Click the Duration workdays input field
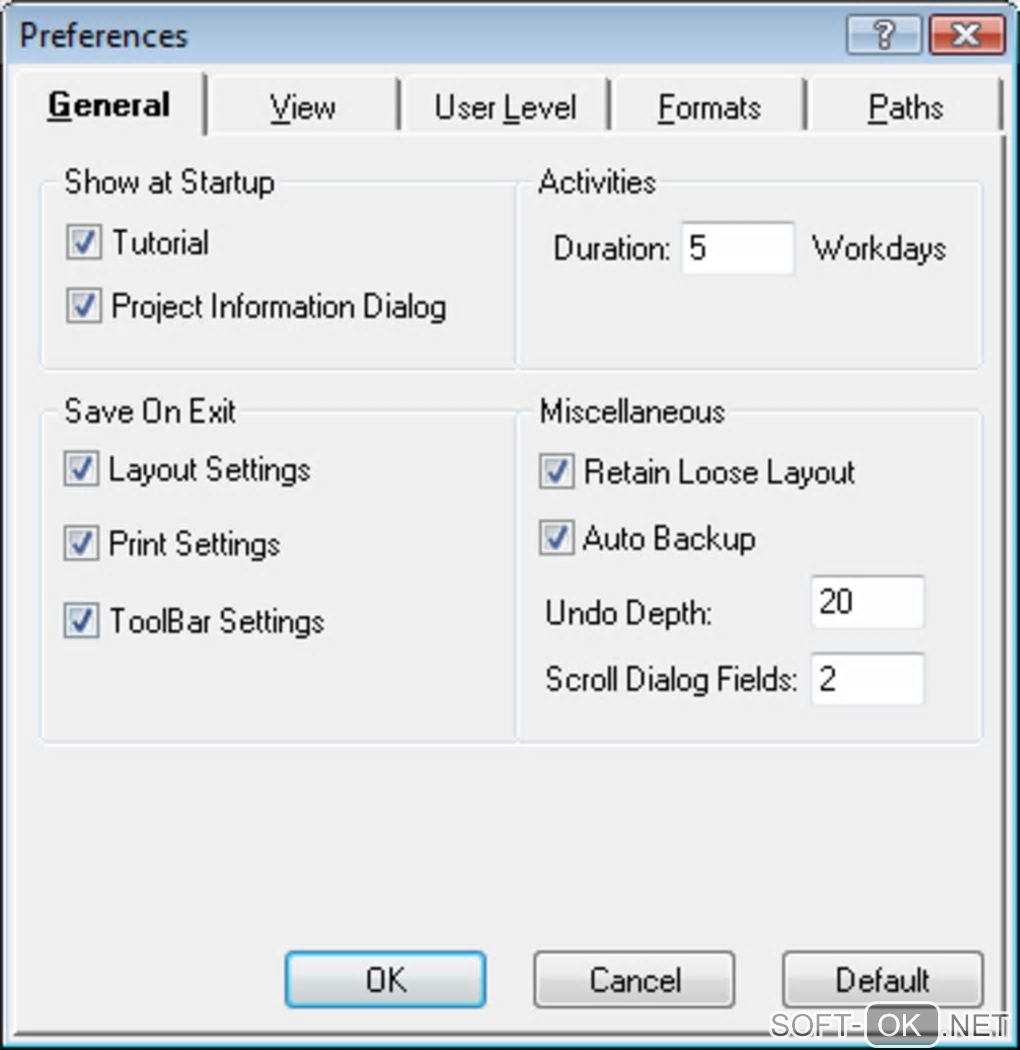Screen dimensions: 1020x1050 [x=738, y=248]
